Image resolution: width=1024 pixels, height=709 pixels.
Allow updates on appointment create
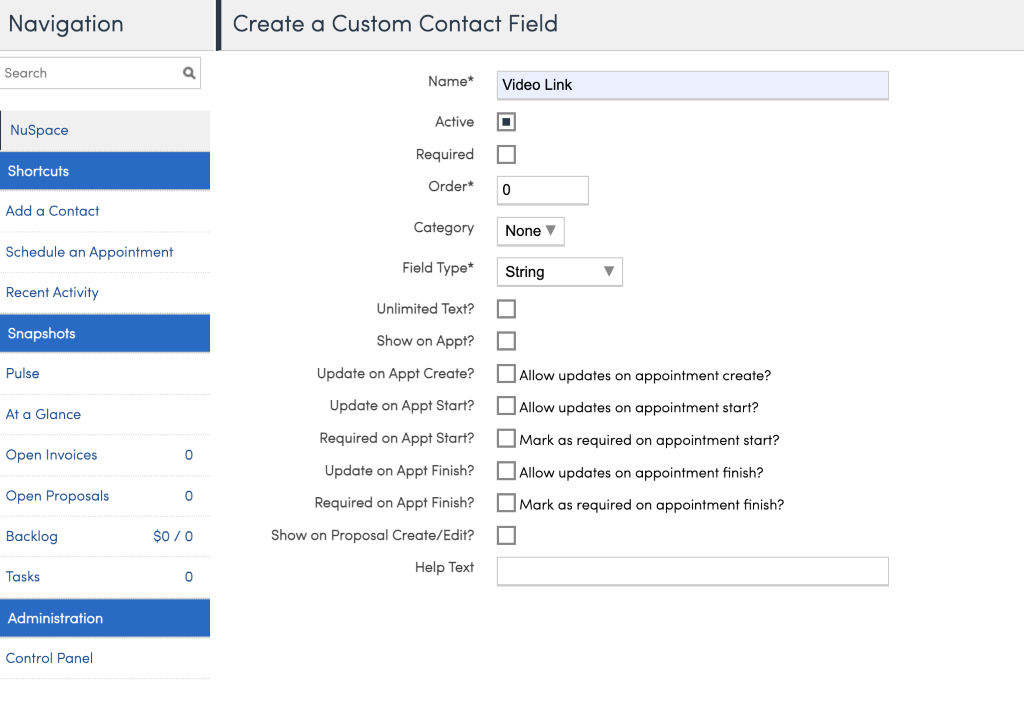point(506,374)
